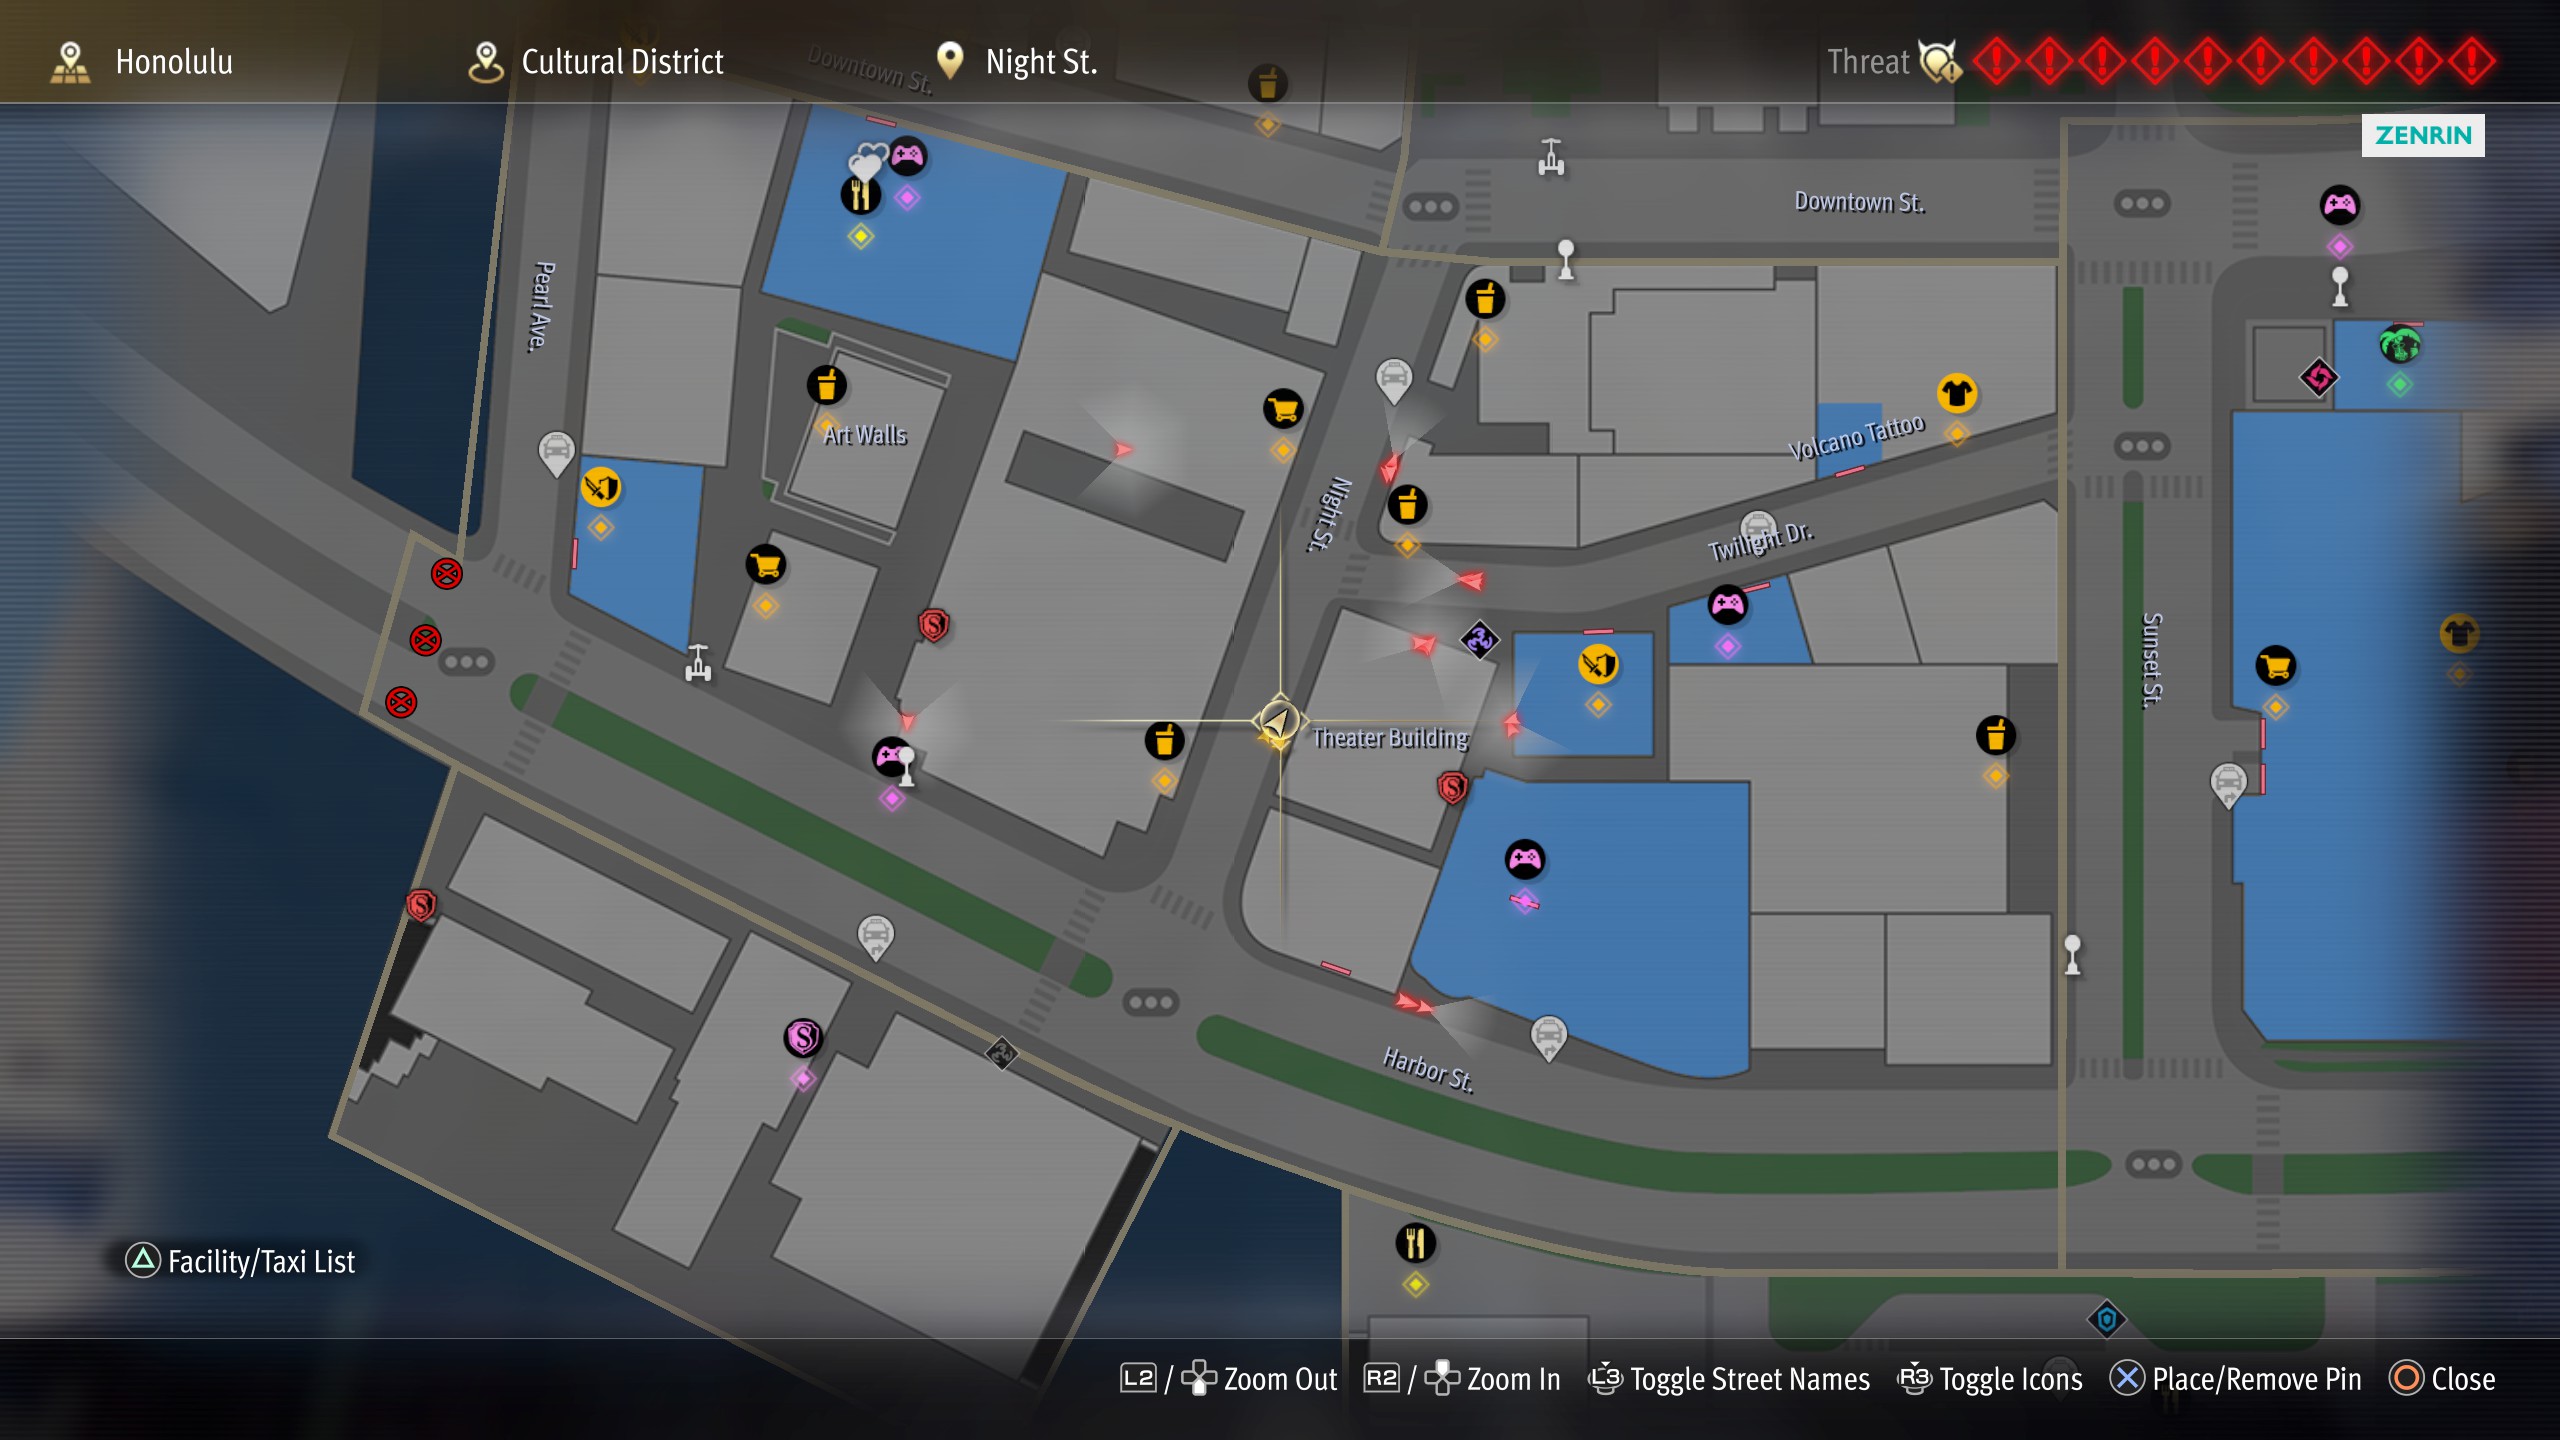The image size is (2560, 1440).
Task: Click the Zoom Out control
Action: pyautogui.click(x=1228, y=1379)
